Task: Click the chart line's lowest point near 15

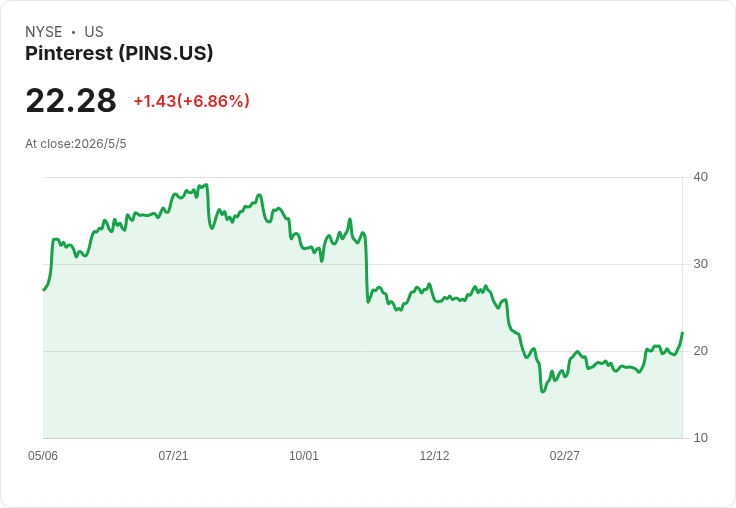Action: click(x=543, y=391)
